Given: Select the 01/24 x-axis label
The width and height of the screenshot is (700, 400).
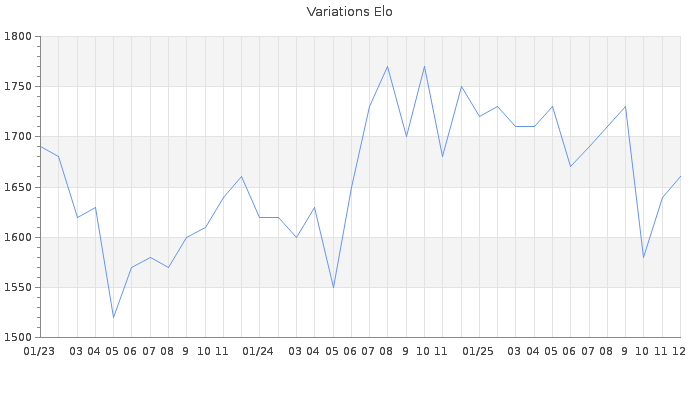Looking at the screenshot, I should (x=259, y=351).
